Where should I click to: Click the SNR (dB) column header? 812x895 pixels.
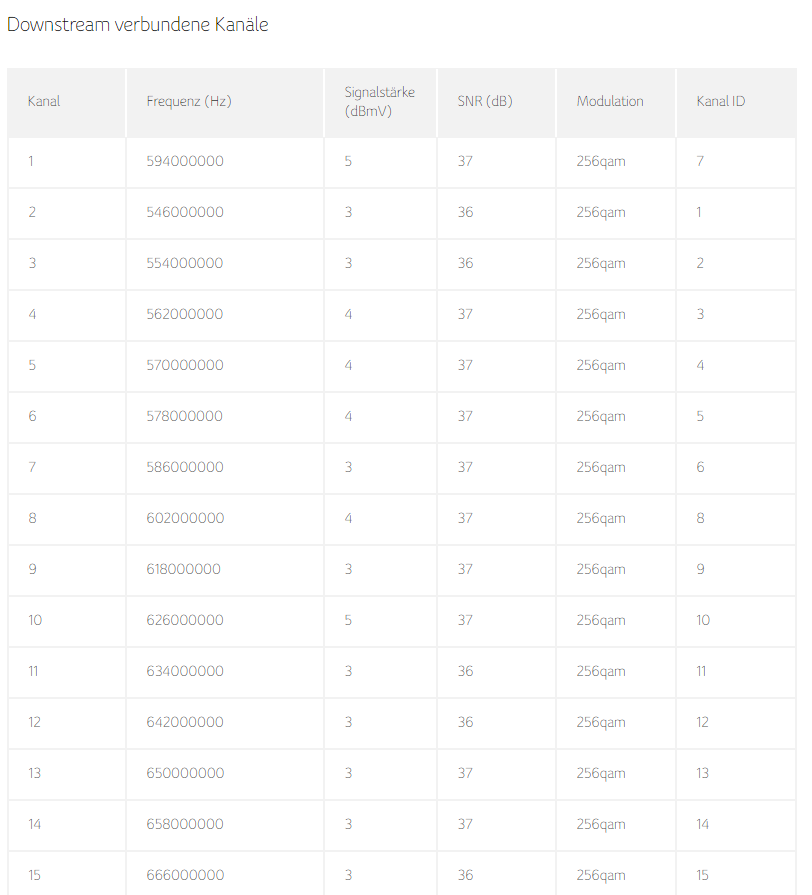tap(485, 101)
